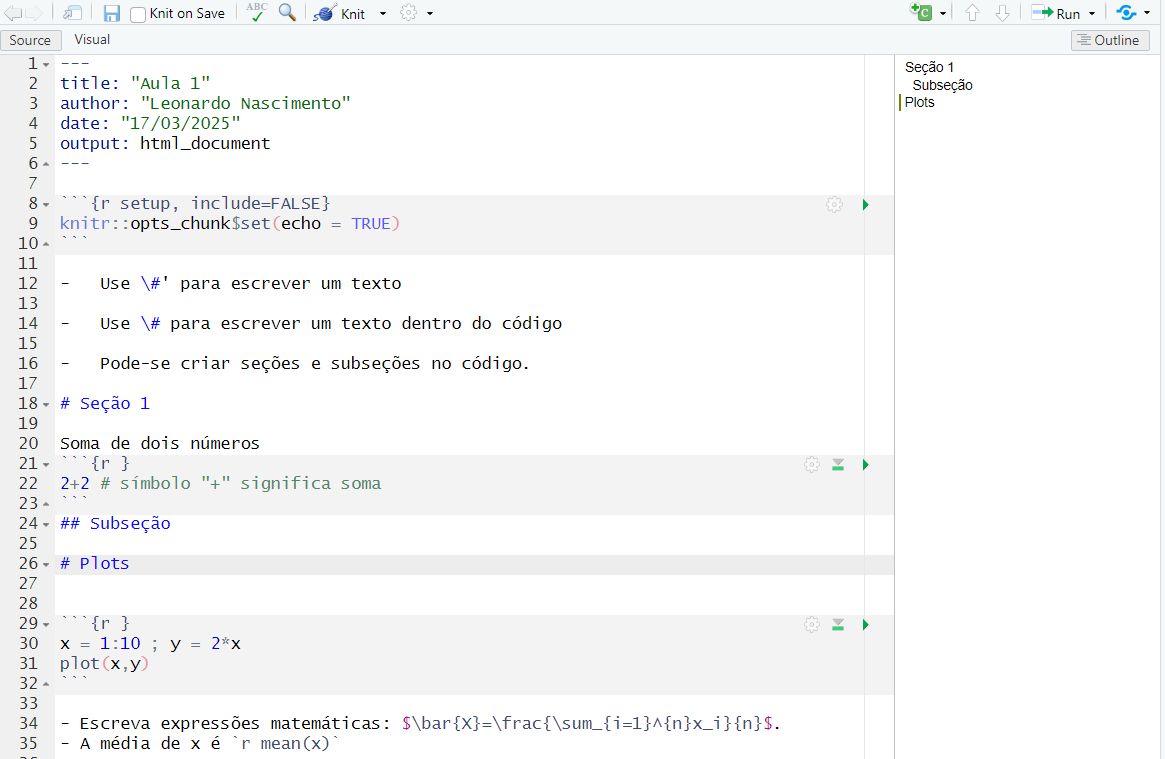Viewport: 1165px width, 759px height.
Task: Expand dropdown beside toolbar gear icon
Action: pos(429,13)
